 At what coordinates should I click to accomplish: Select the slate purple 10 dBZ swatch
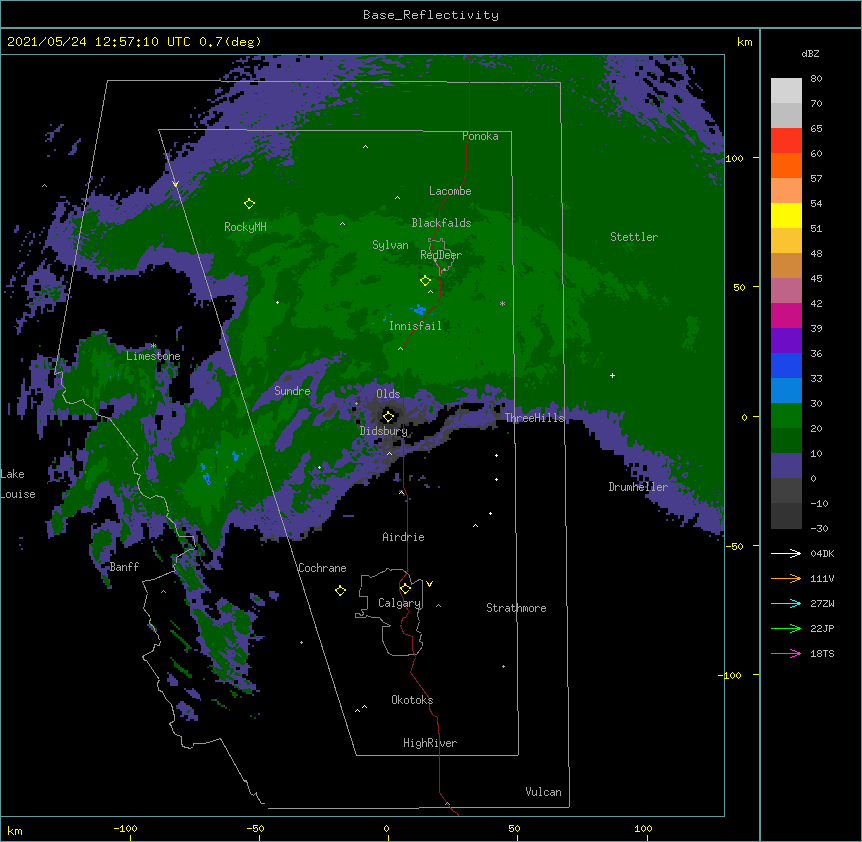click(786, 466)
